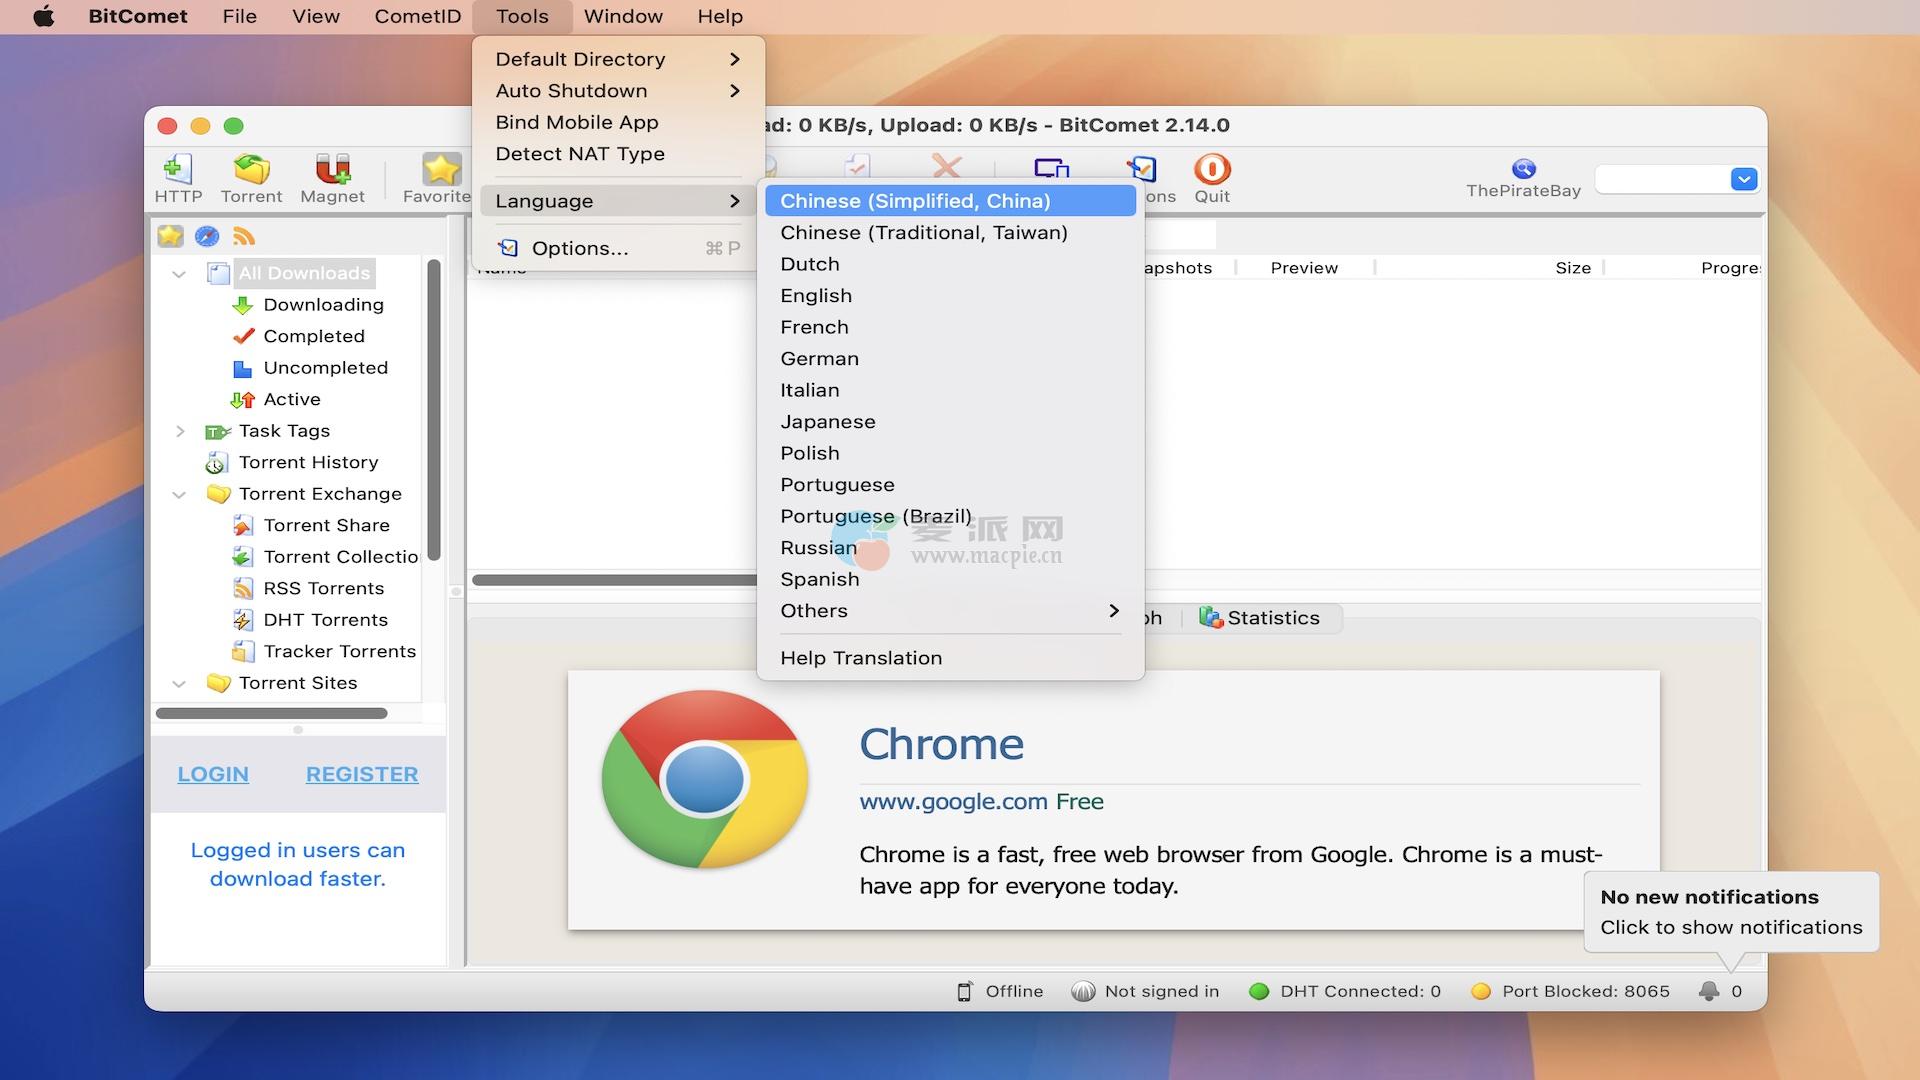
Task: Click the sidebar horizontal scrollbar
Action: (271, 713)
